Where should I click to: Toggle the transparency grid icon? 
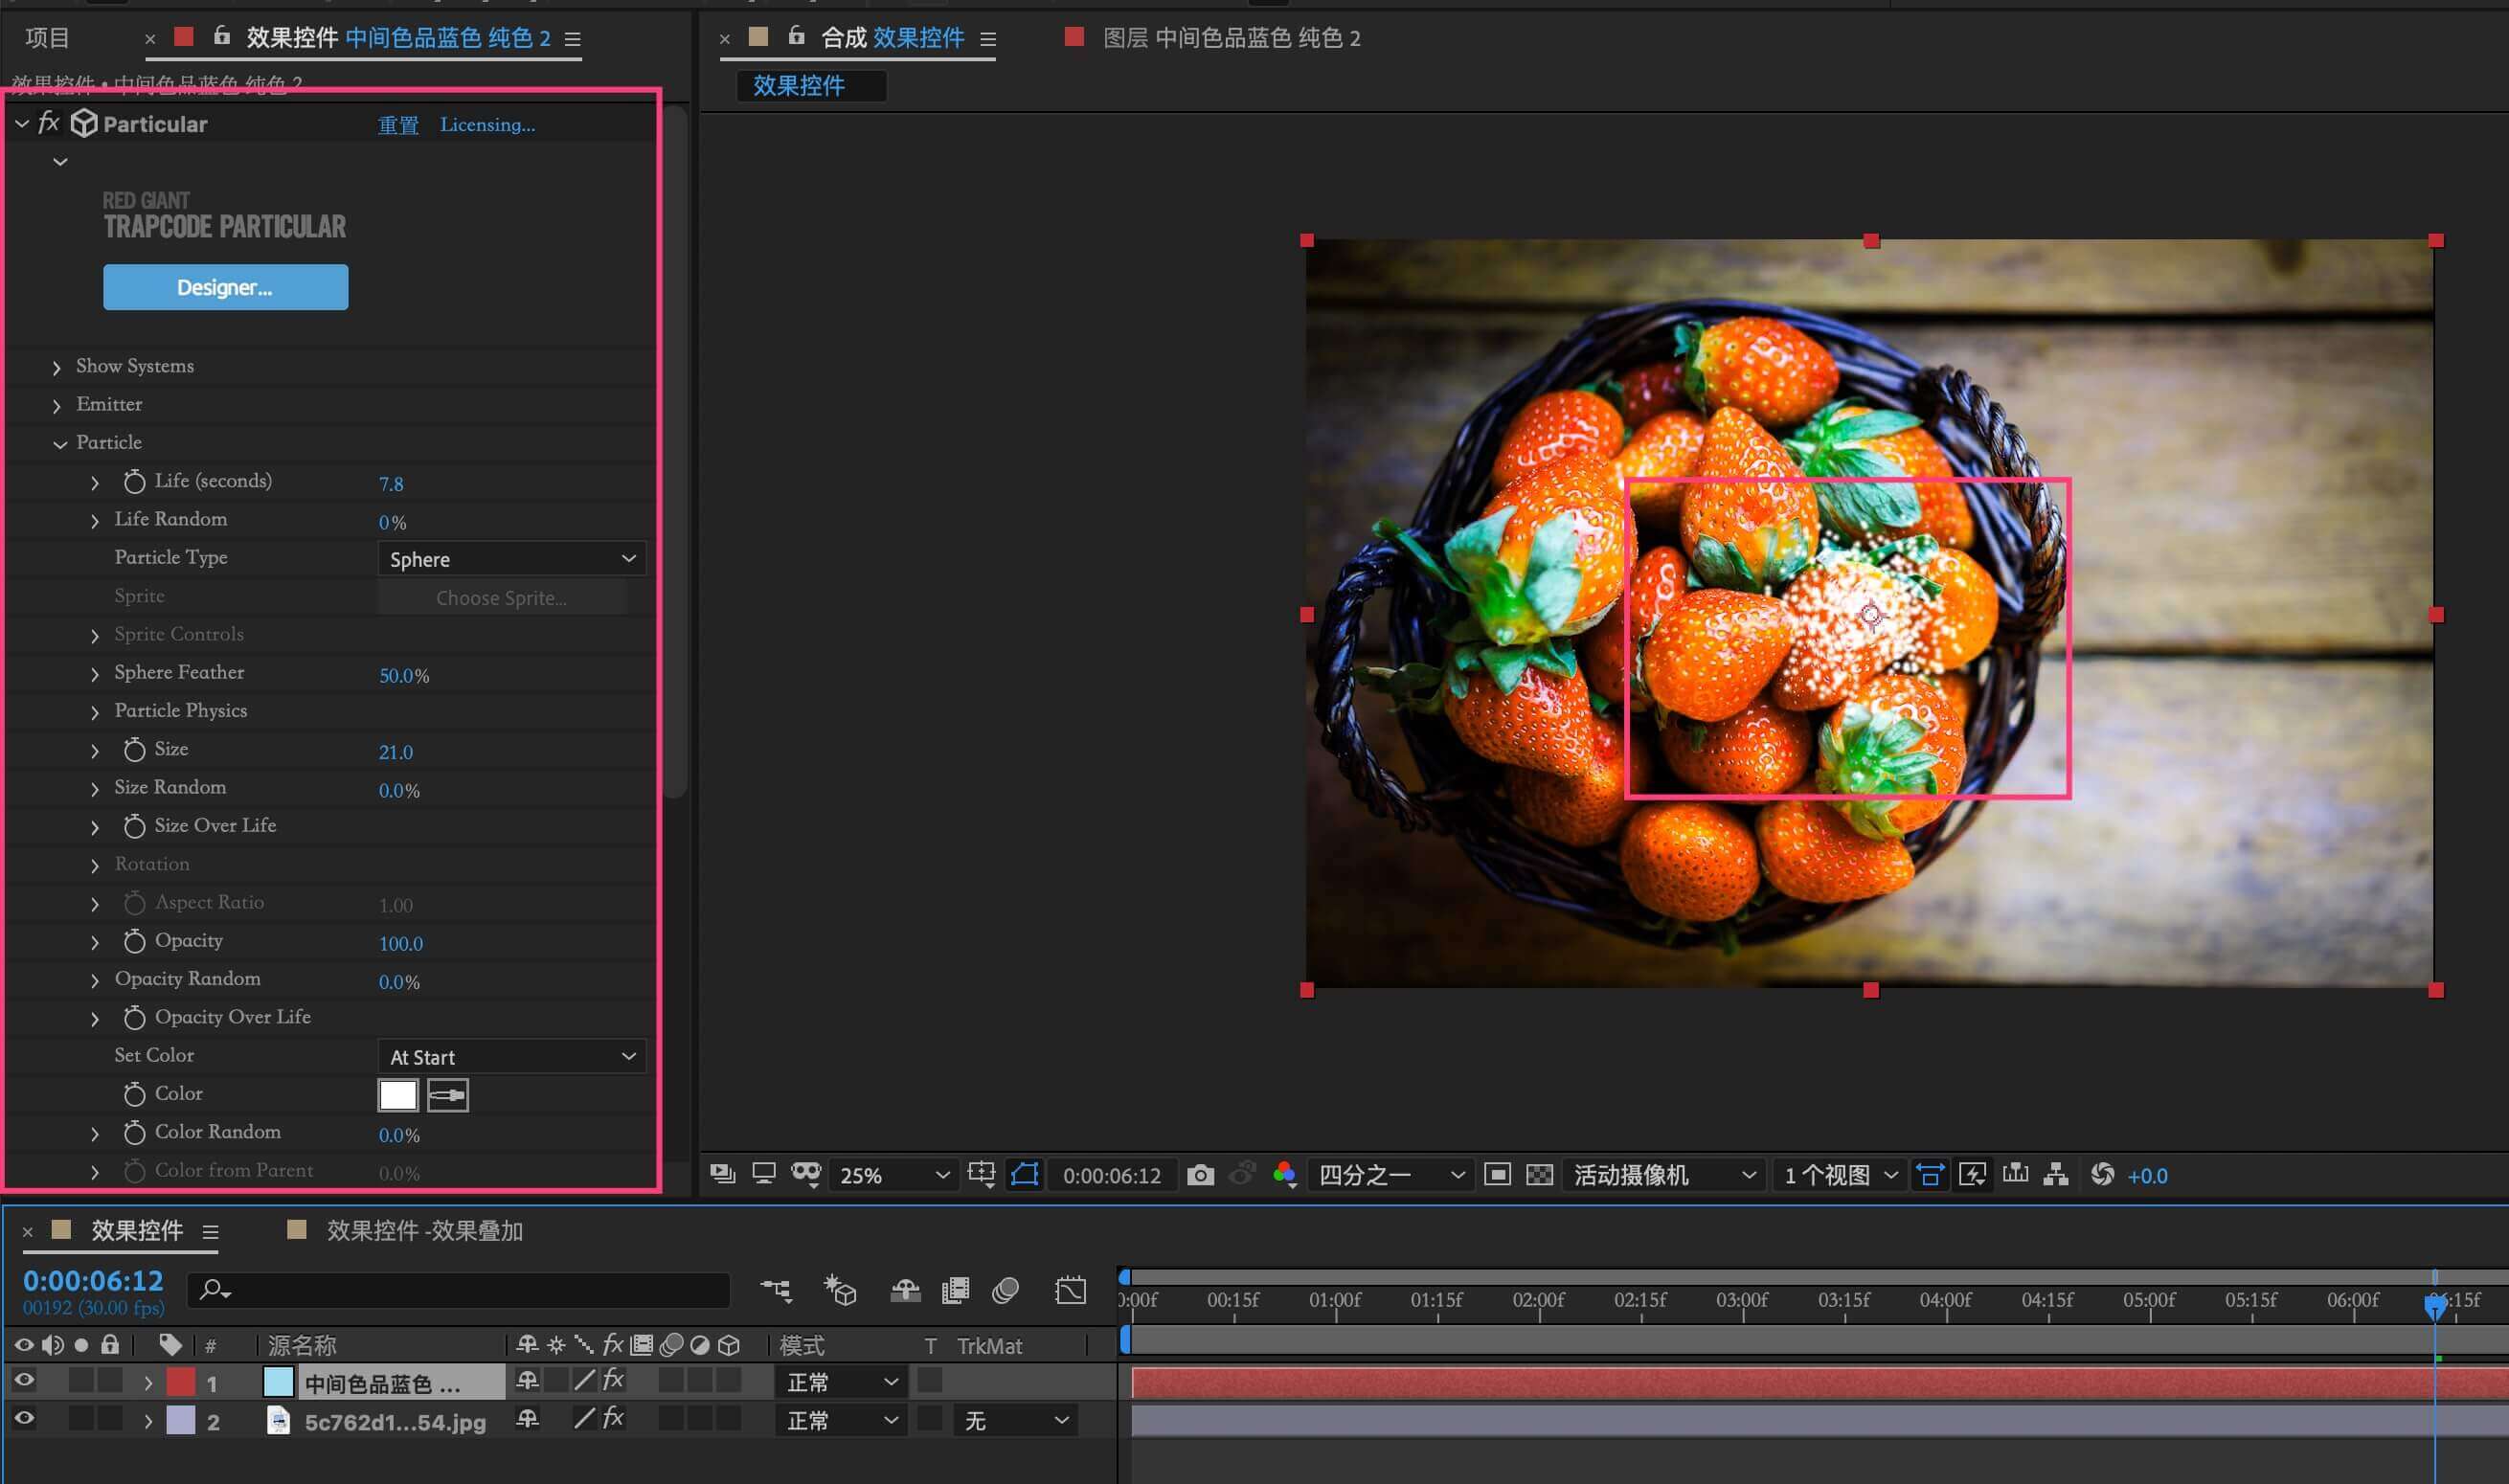tap(1539, 1175)
